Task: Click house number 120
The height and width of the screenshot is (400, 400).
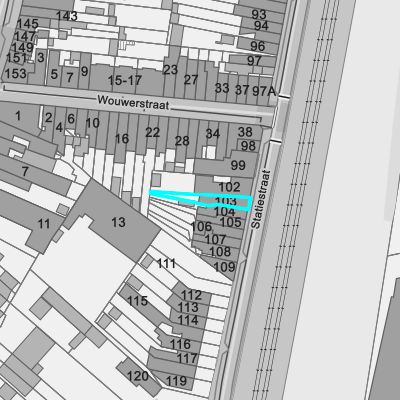Action: 137,376
